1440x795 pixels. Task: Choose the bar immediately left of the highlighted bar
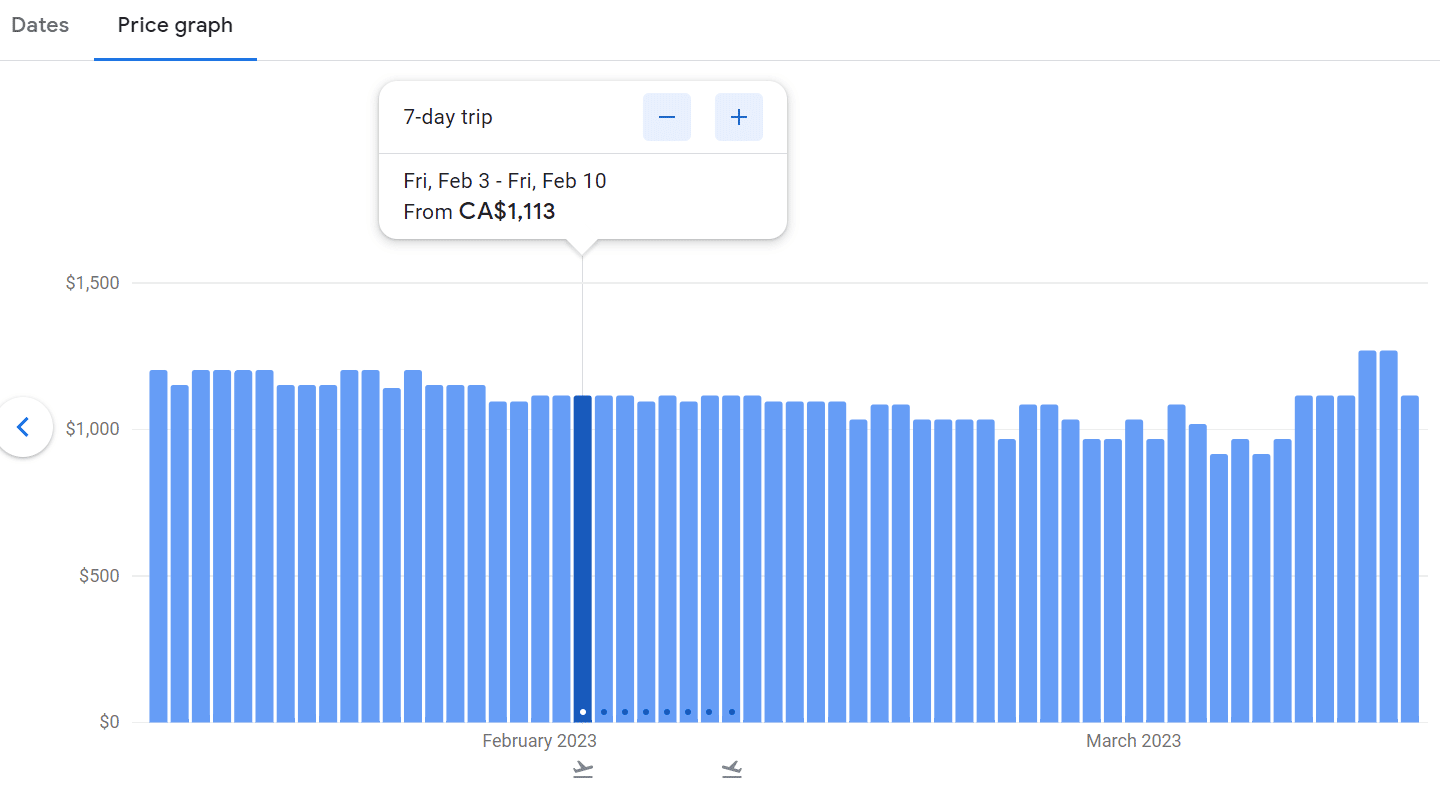[x=562, y=558]
